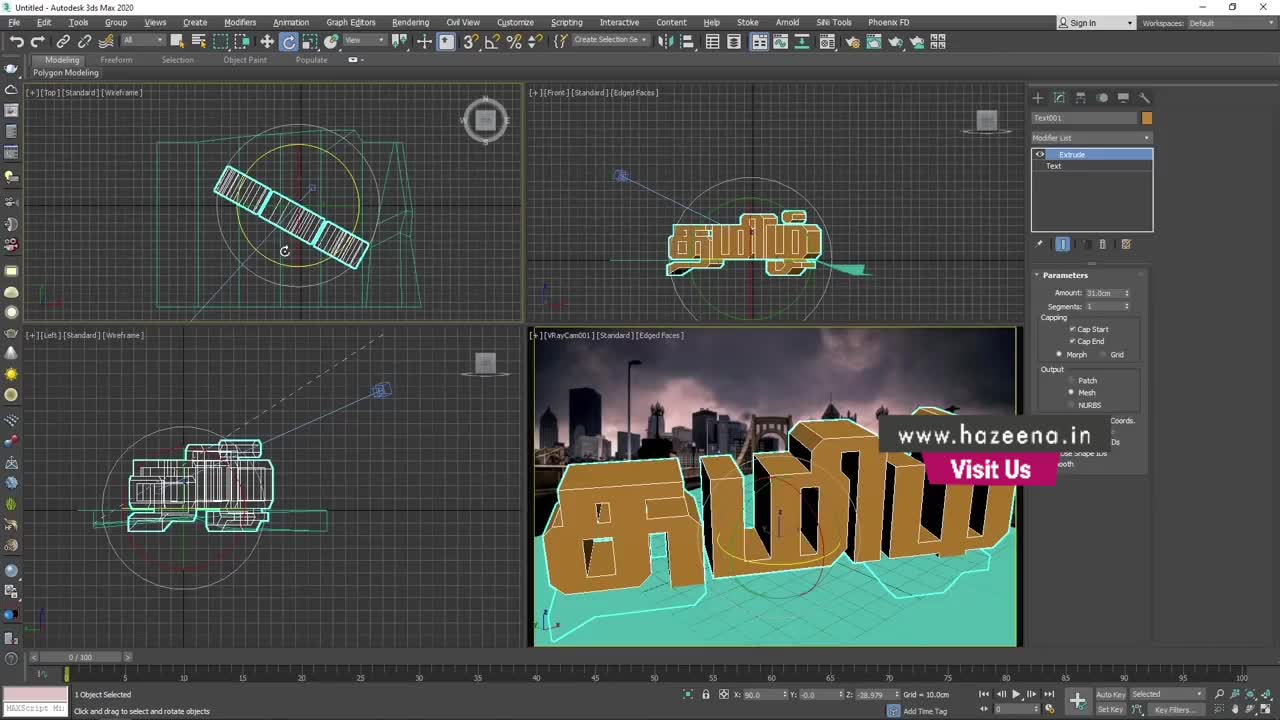The image size is (1280, 720).
Task: Toggle the Angle Snap button
Action: pyautogui.click(x=492, y=41)
